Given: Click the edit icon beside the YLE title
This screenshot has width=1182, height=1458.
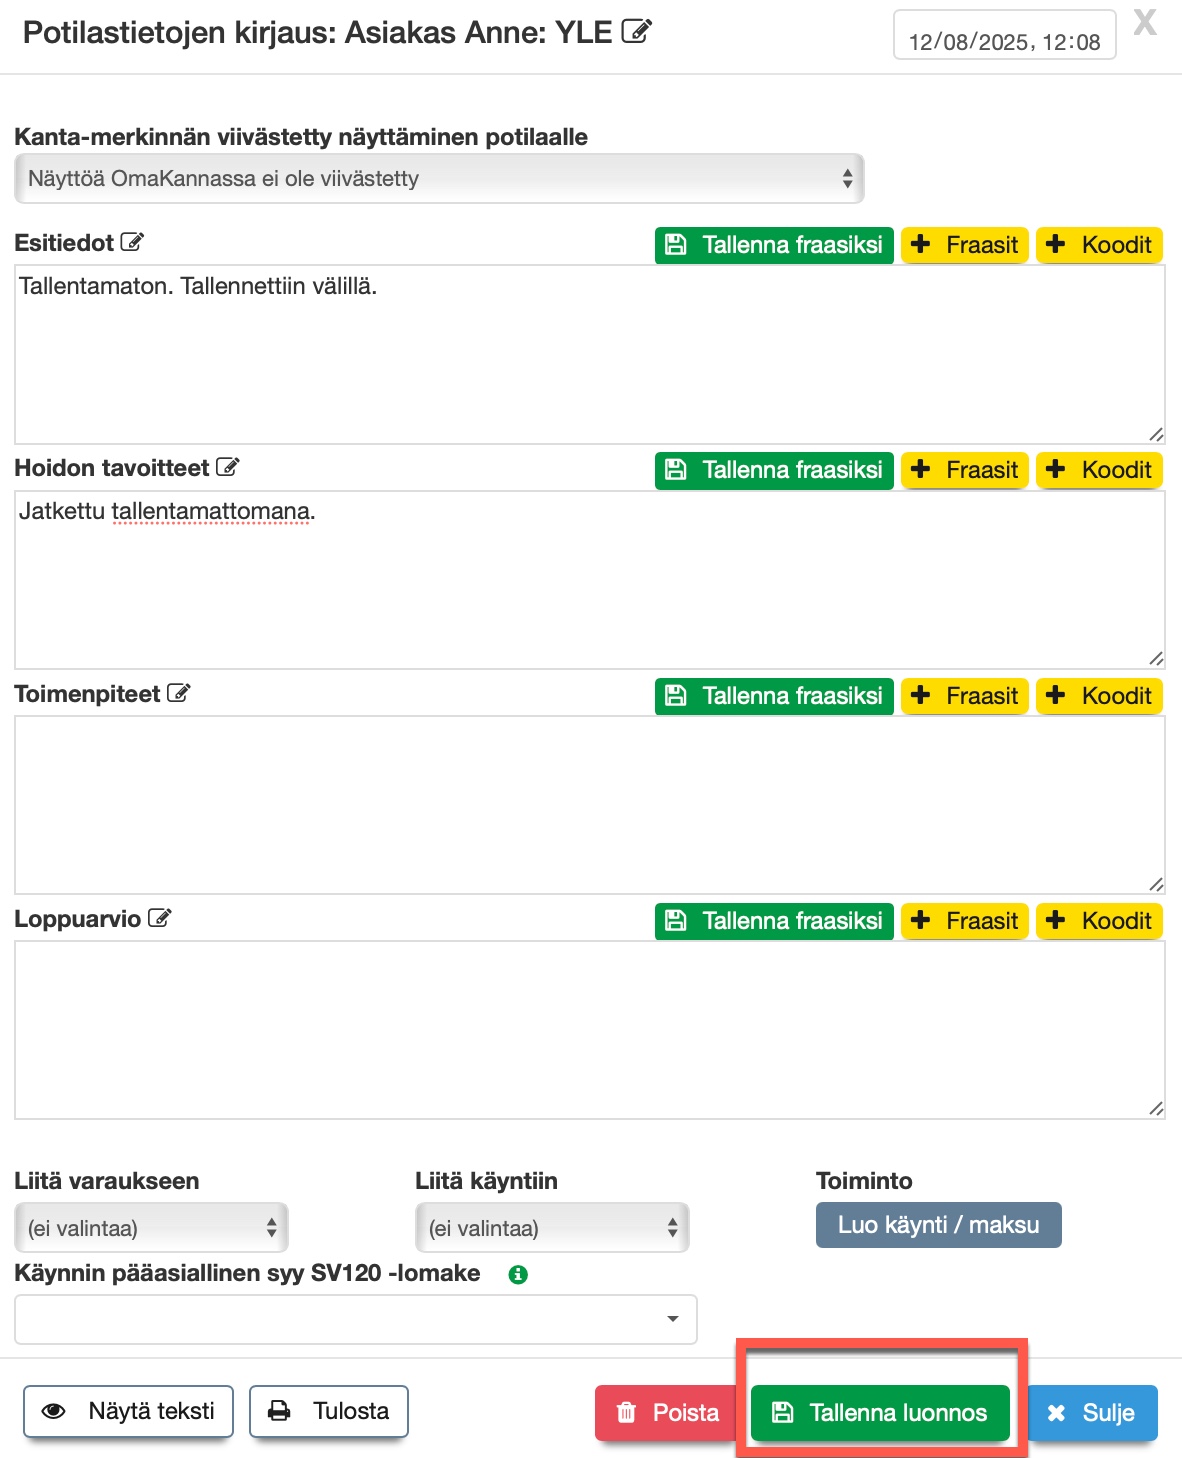Looking at the screenshot, I should coord(636,32).
